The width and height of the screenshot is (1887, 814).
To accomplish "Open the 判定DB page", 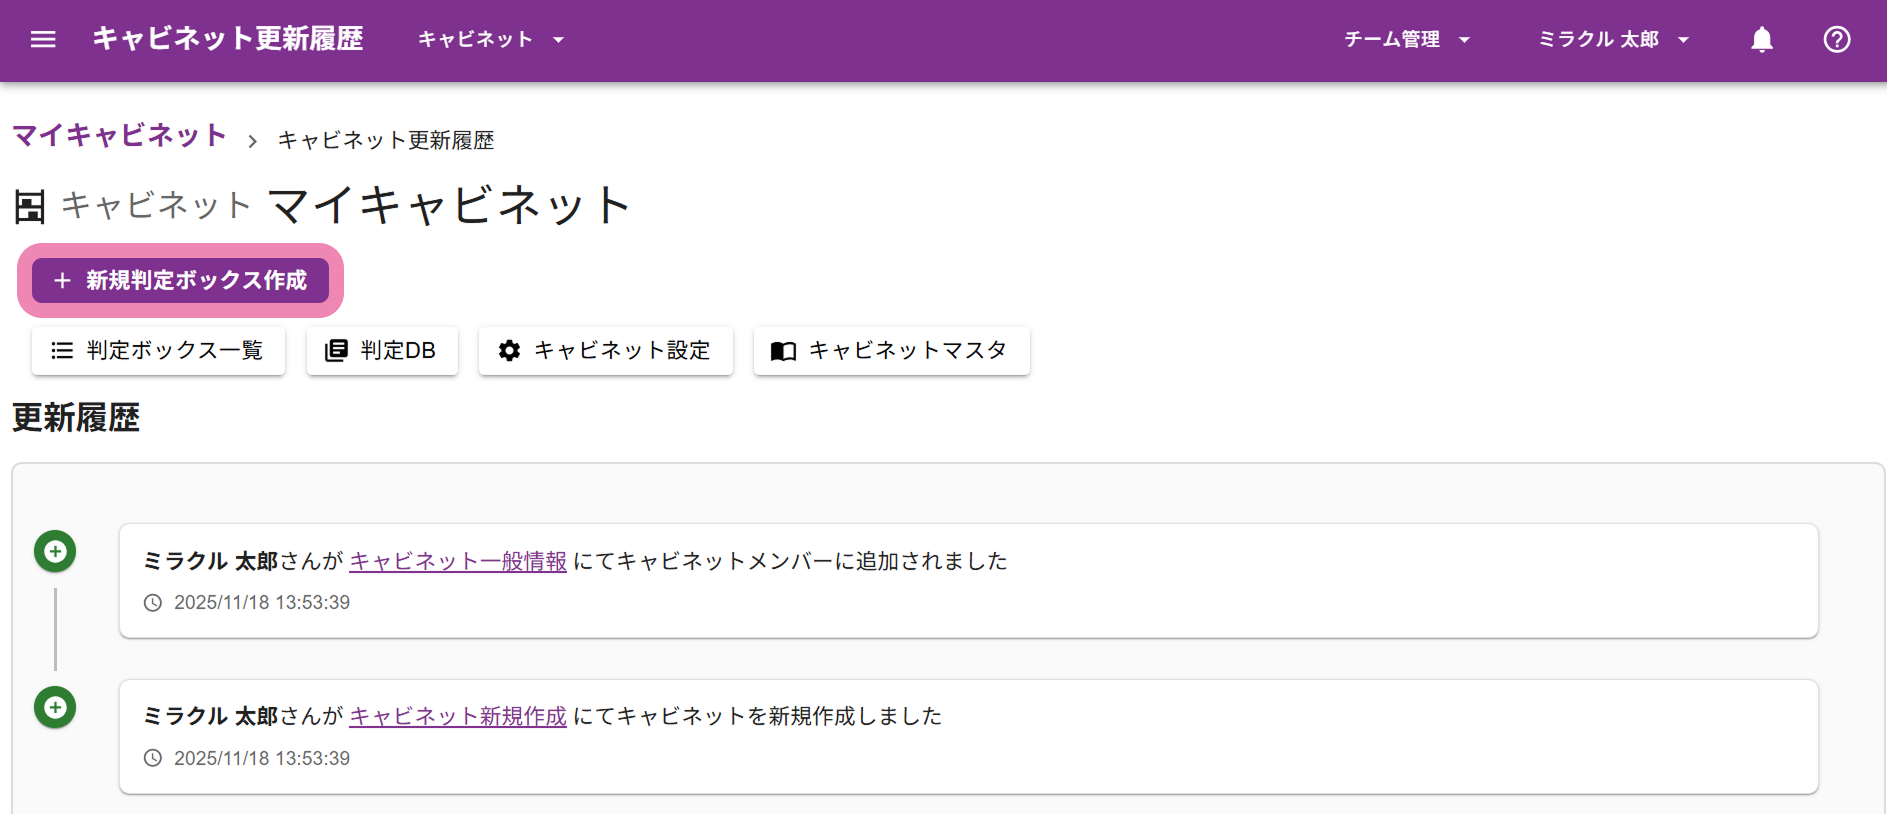I will point(382,350).
